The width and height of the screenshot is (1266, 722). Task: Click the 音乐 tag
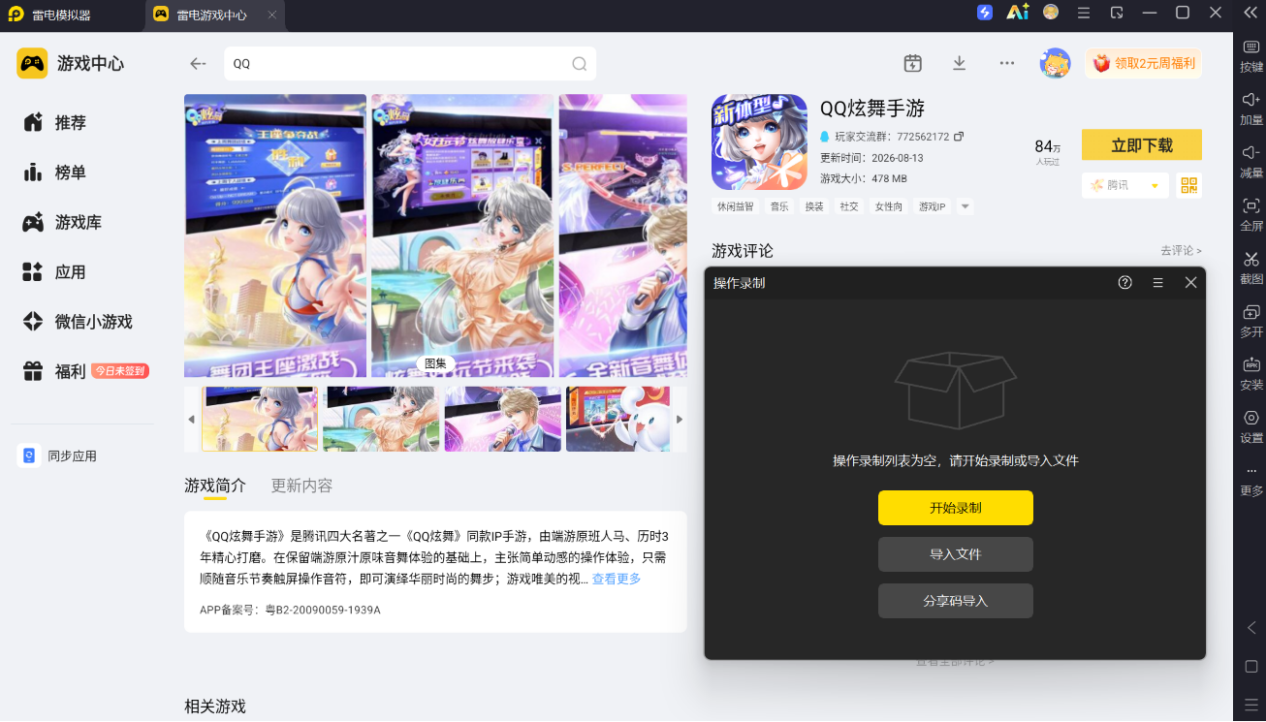pyautogui.click(x=779, y=207)
